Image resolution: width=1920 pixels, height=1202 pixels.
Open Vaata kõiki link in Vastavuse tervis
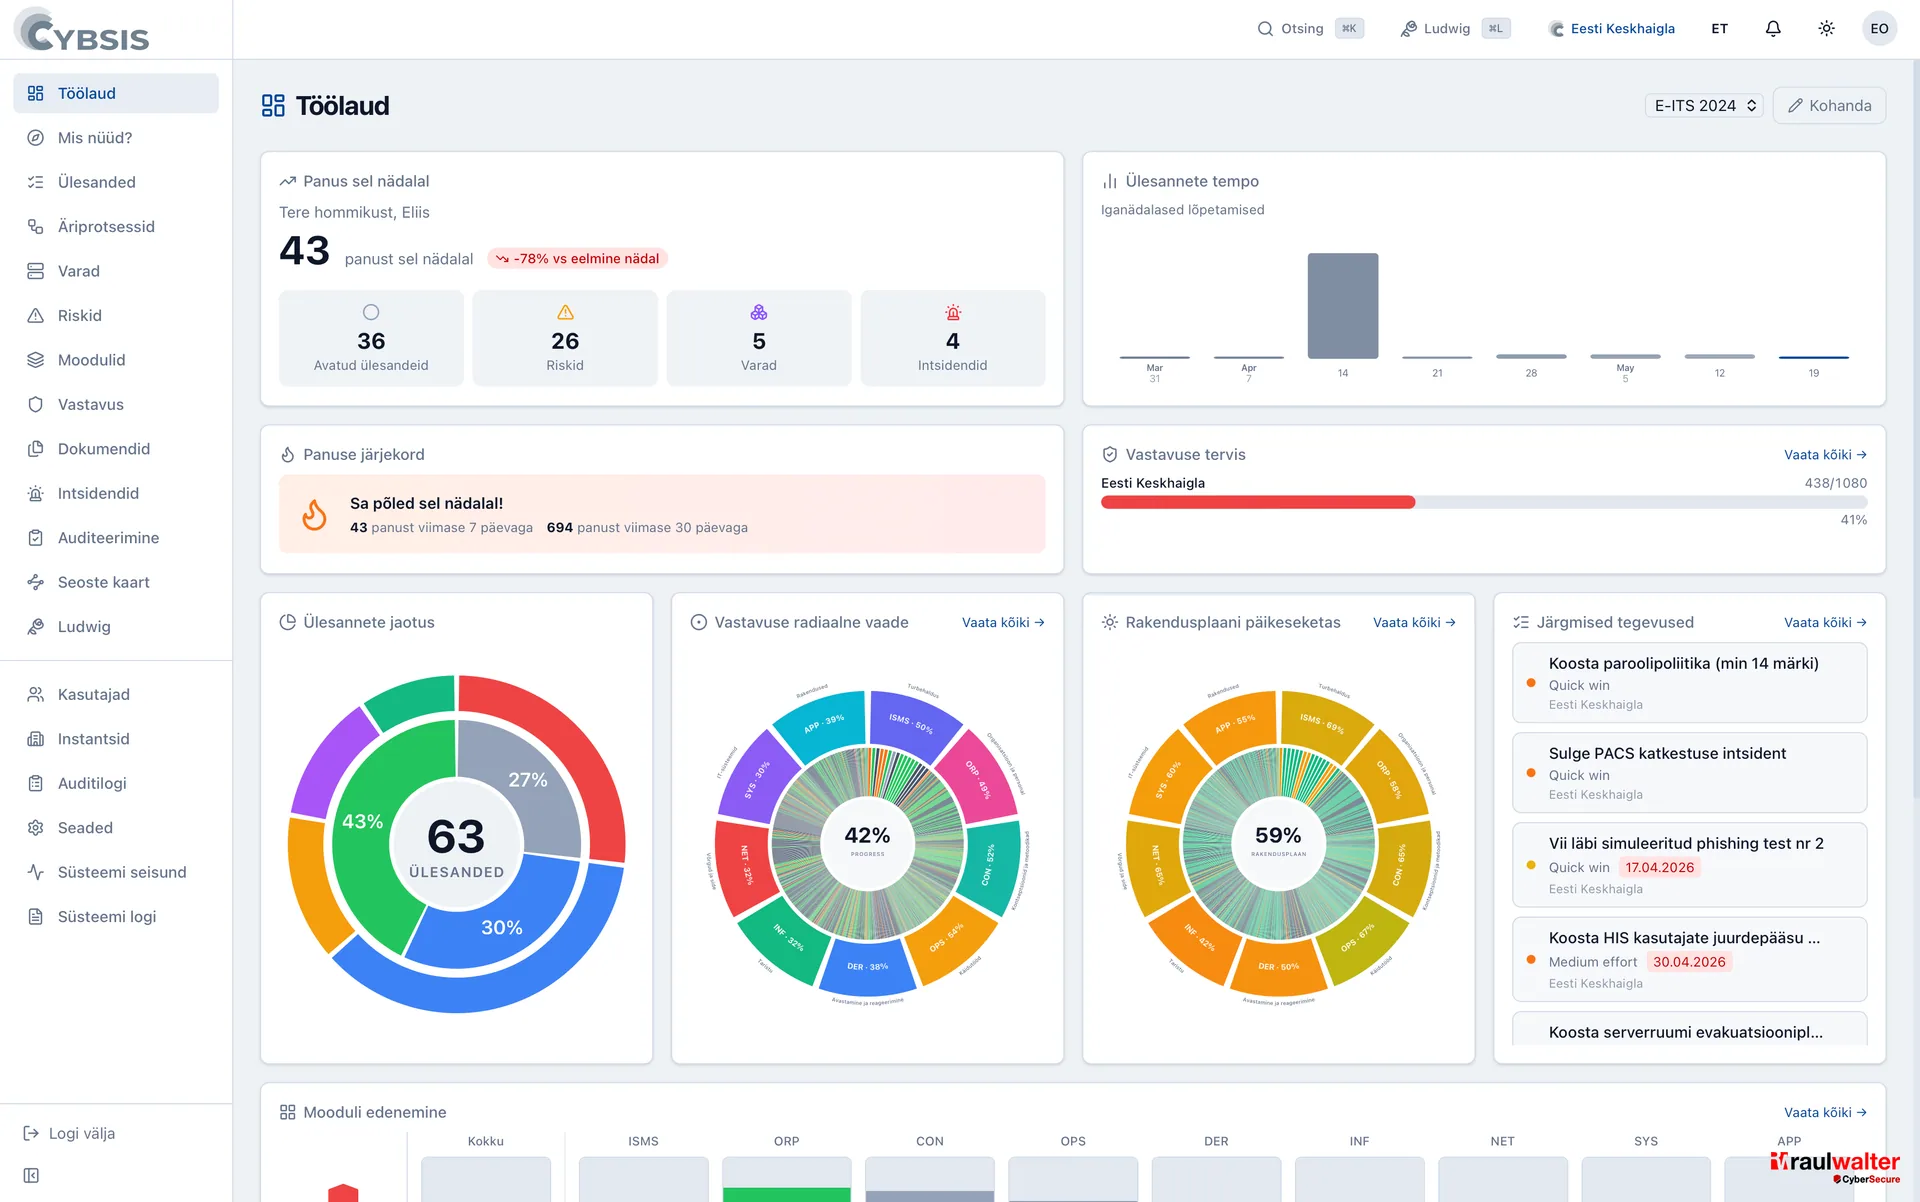[x=1825, y=454]
